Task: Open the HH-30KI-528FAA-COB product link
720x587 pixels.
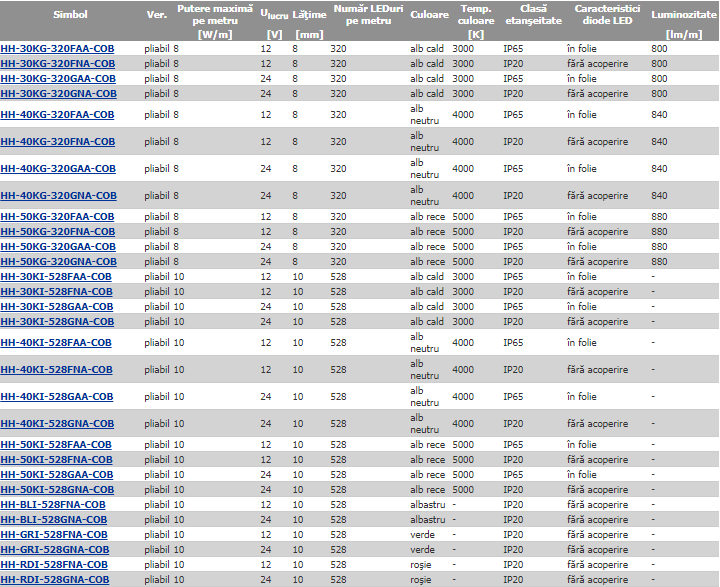Action: click(x=56, y=277)
